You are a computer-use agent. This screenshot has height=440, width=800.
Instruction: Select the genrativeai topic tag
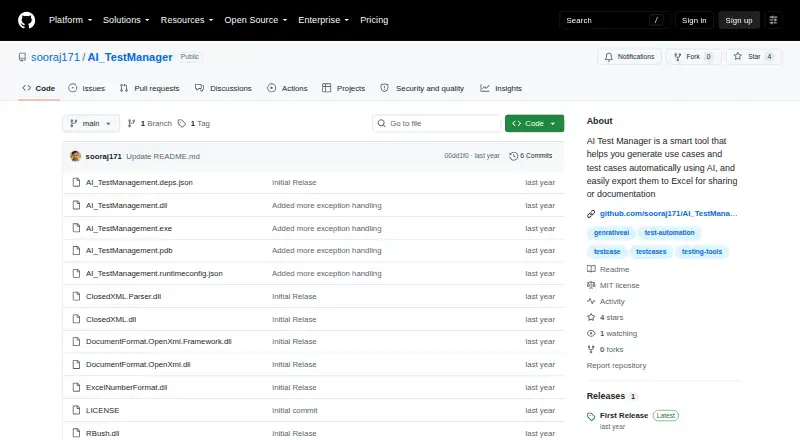pos(611,233)
